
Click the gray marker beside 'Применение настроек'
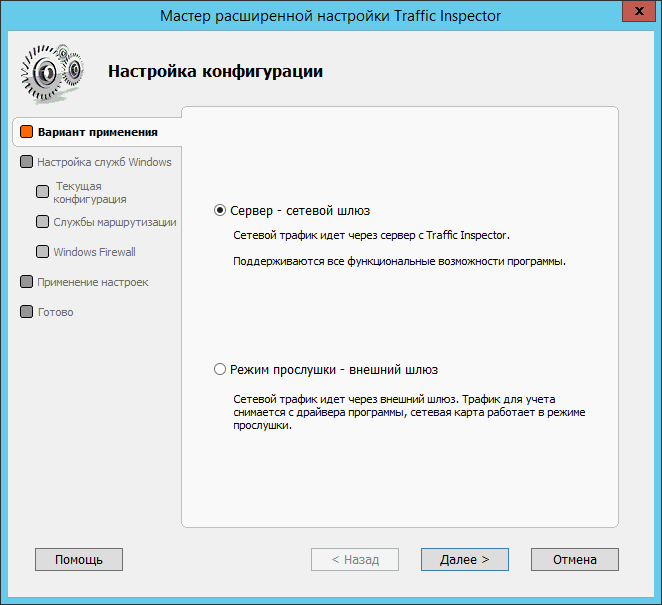point(27,282)
